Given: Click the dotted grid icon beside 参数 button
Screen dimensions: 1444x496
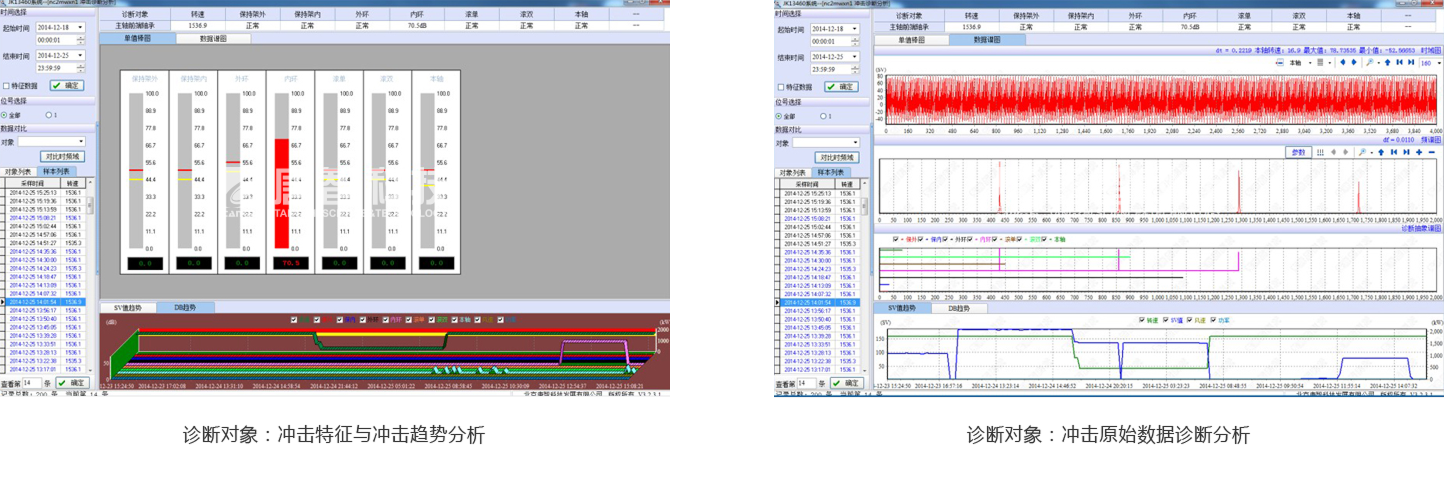Looking at the screenshot, I should tap(1320, 152).
